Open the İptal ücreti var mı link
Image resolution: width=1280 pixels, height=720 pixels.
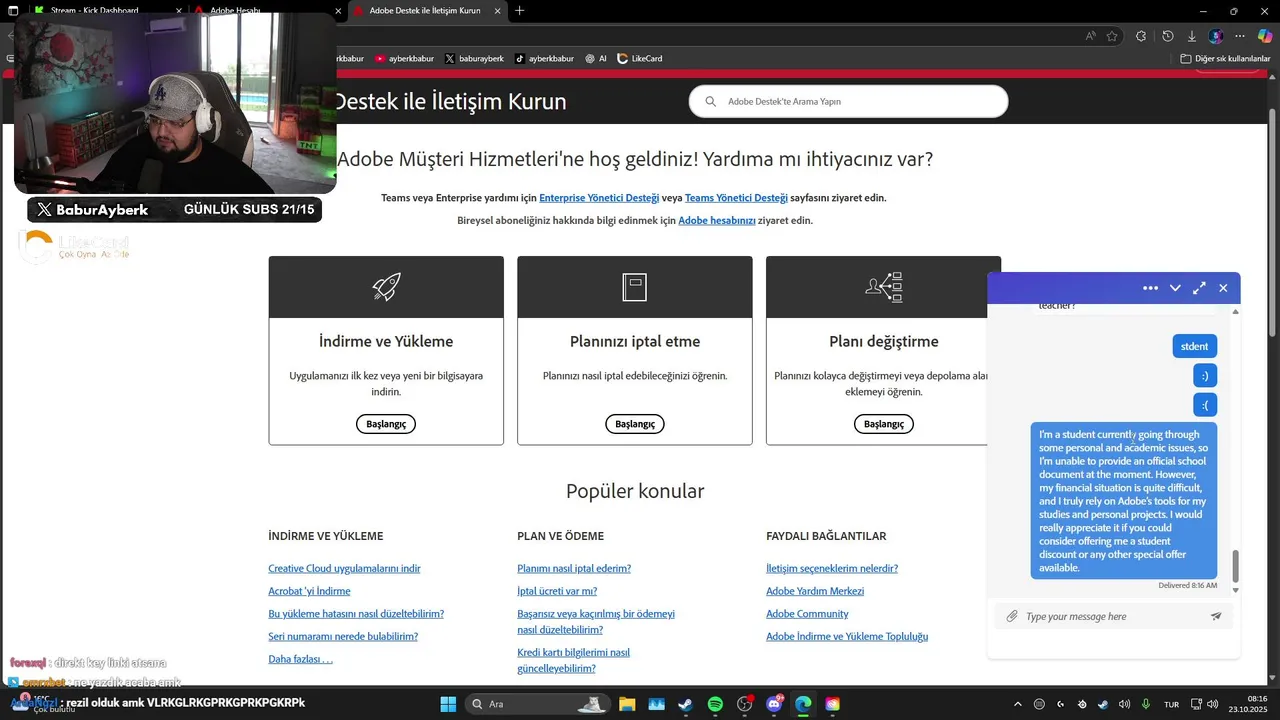(x=557, y=591)
